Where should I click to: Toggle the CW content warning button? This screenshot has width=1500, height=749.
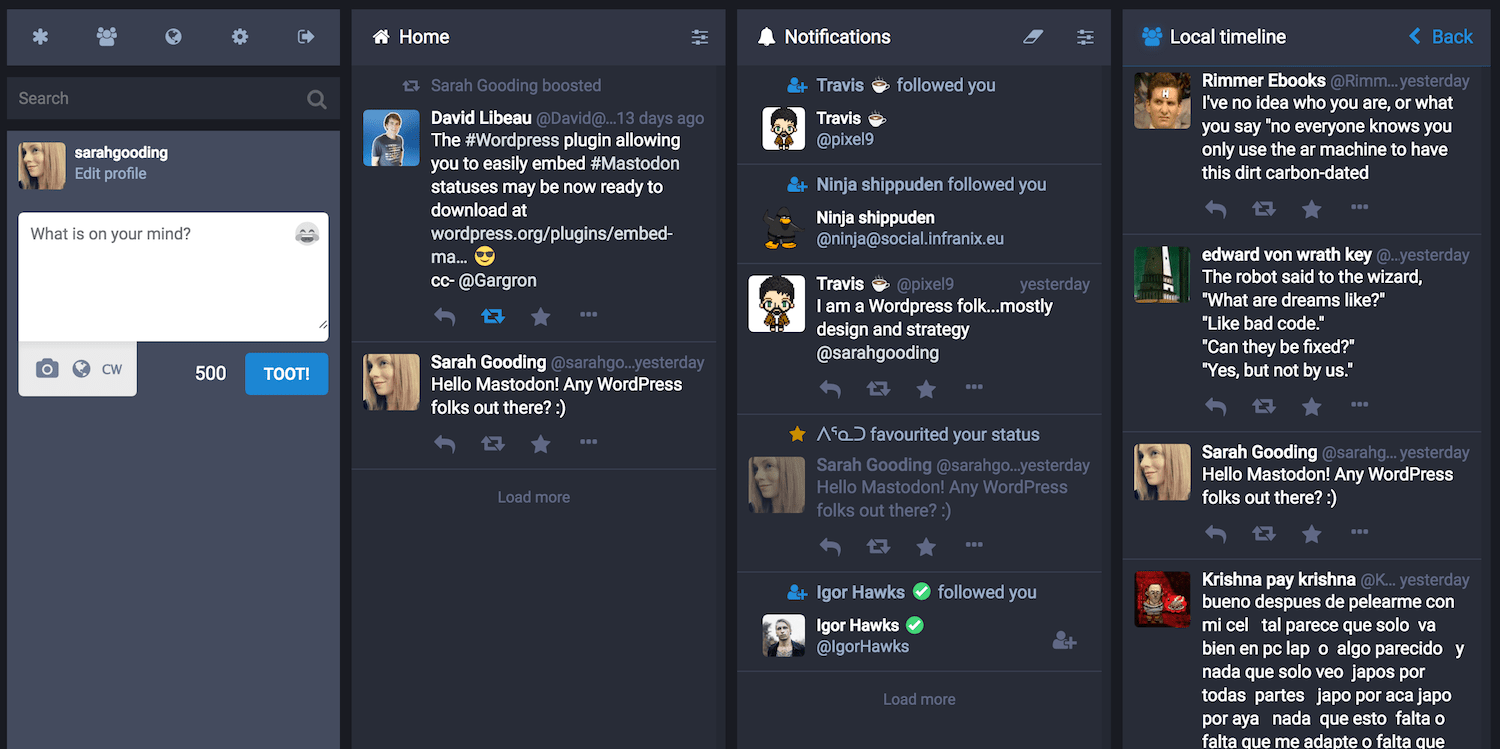pos(112,369)
